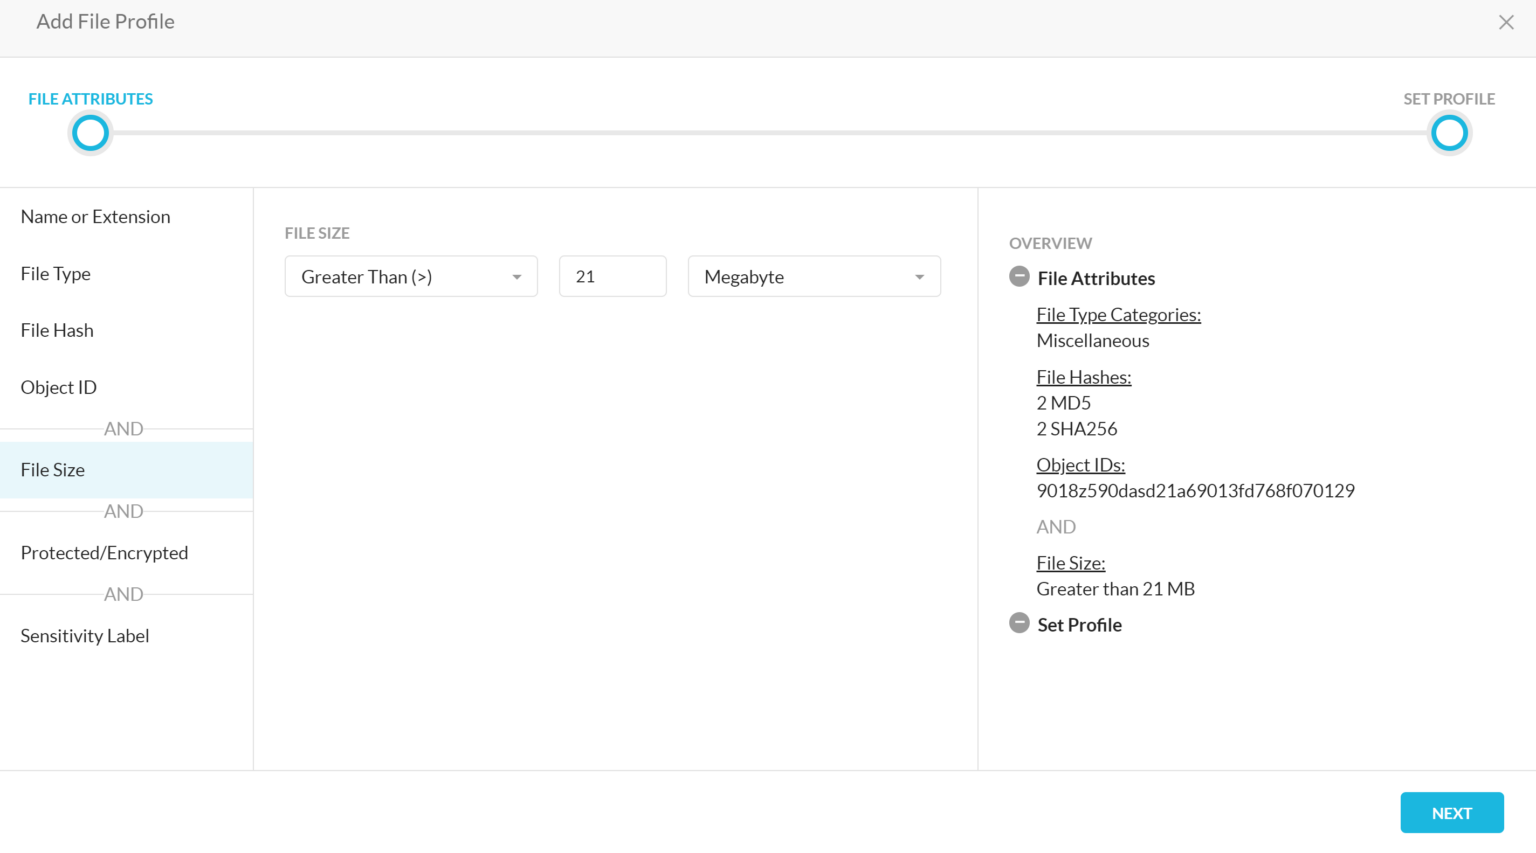Viewport: 1536px width, 853px height.
Task: Edit the file size value 21
Action: (x=612, y=276)
